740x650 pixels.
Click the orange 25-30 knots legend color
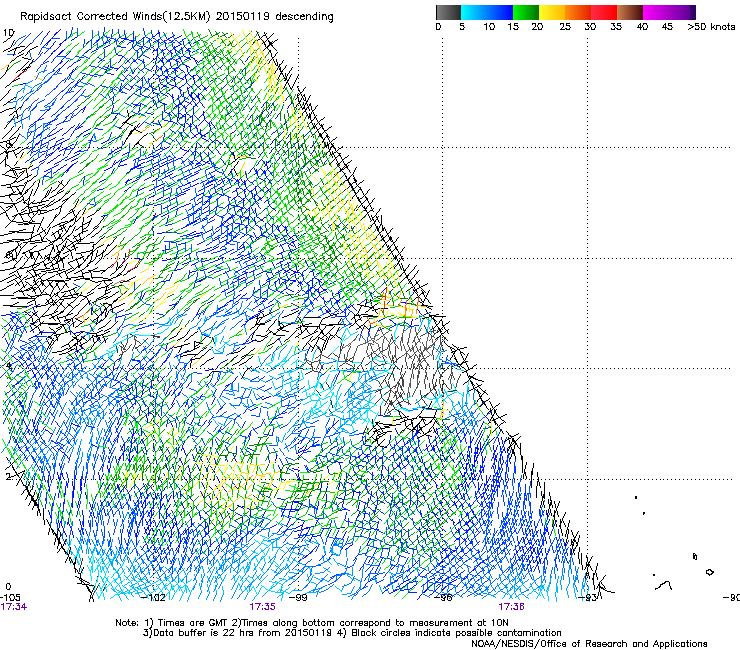[x=578, y=12]
